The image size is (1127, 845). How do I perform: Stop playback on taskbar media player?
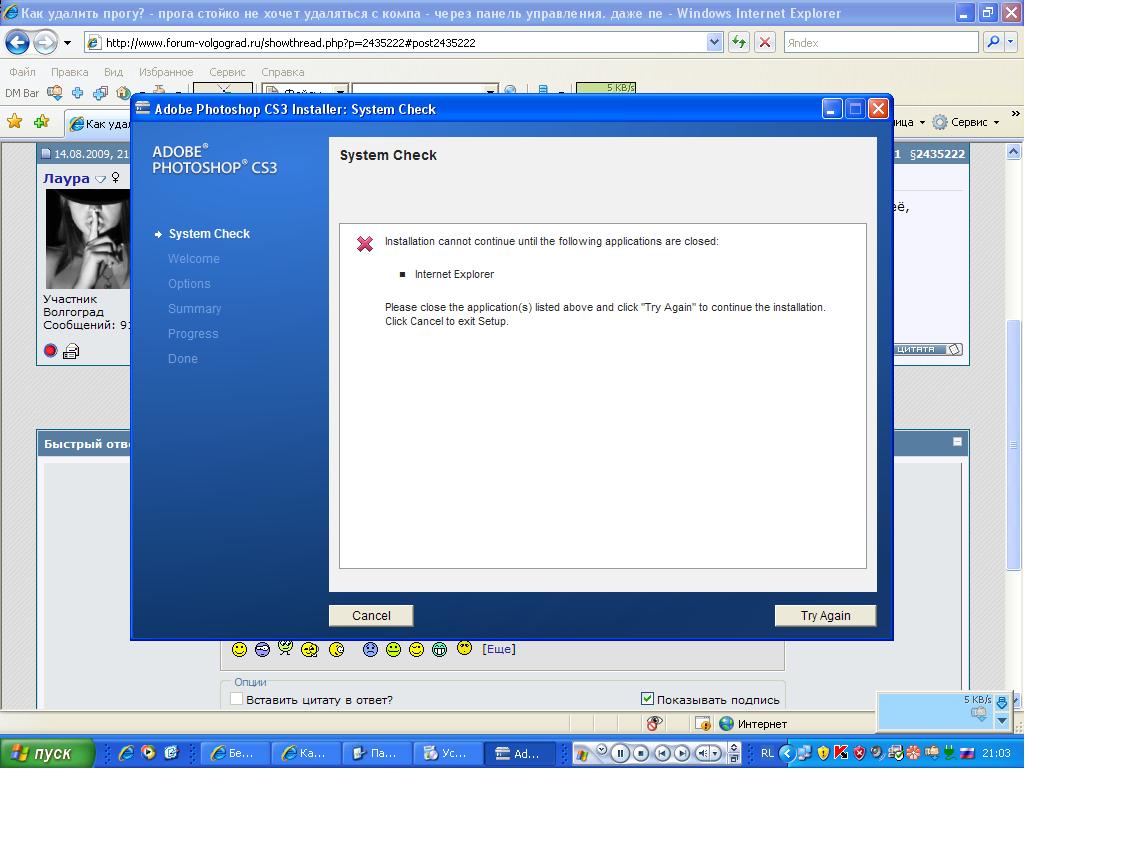click(x=641, y=753)
